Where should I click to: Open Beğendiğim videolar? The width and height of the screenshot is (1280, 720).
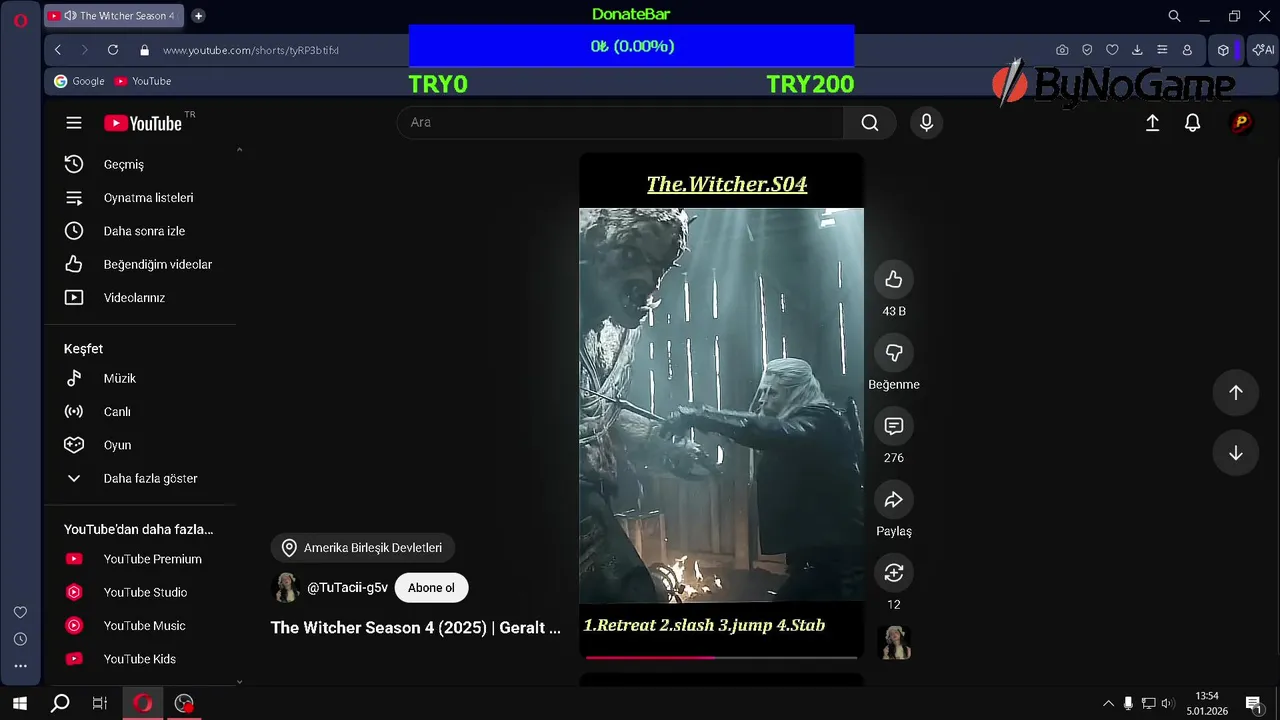click(138, 264)
